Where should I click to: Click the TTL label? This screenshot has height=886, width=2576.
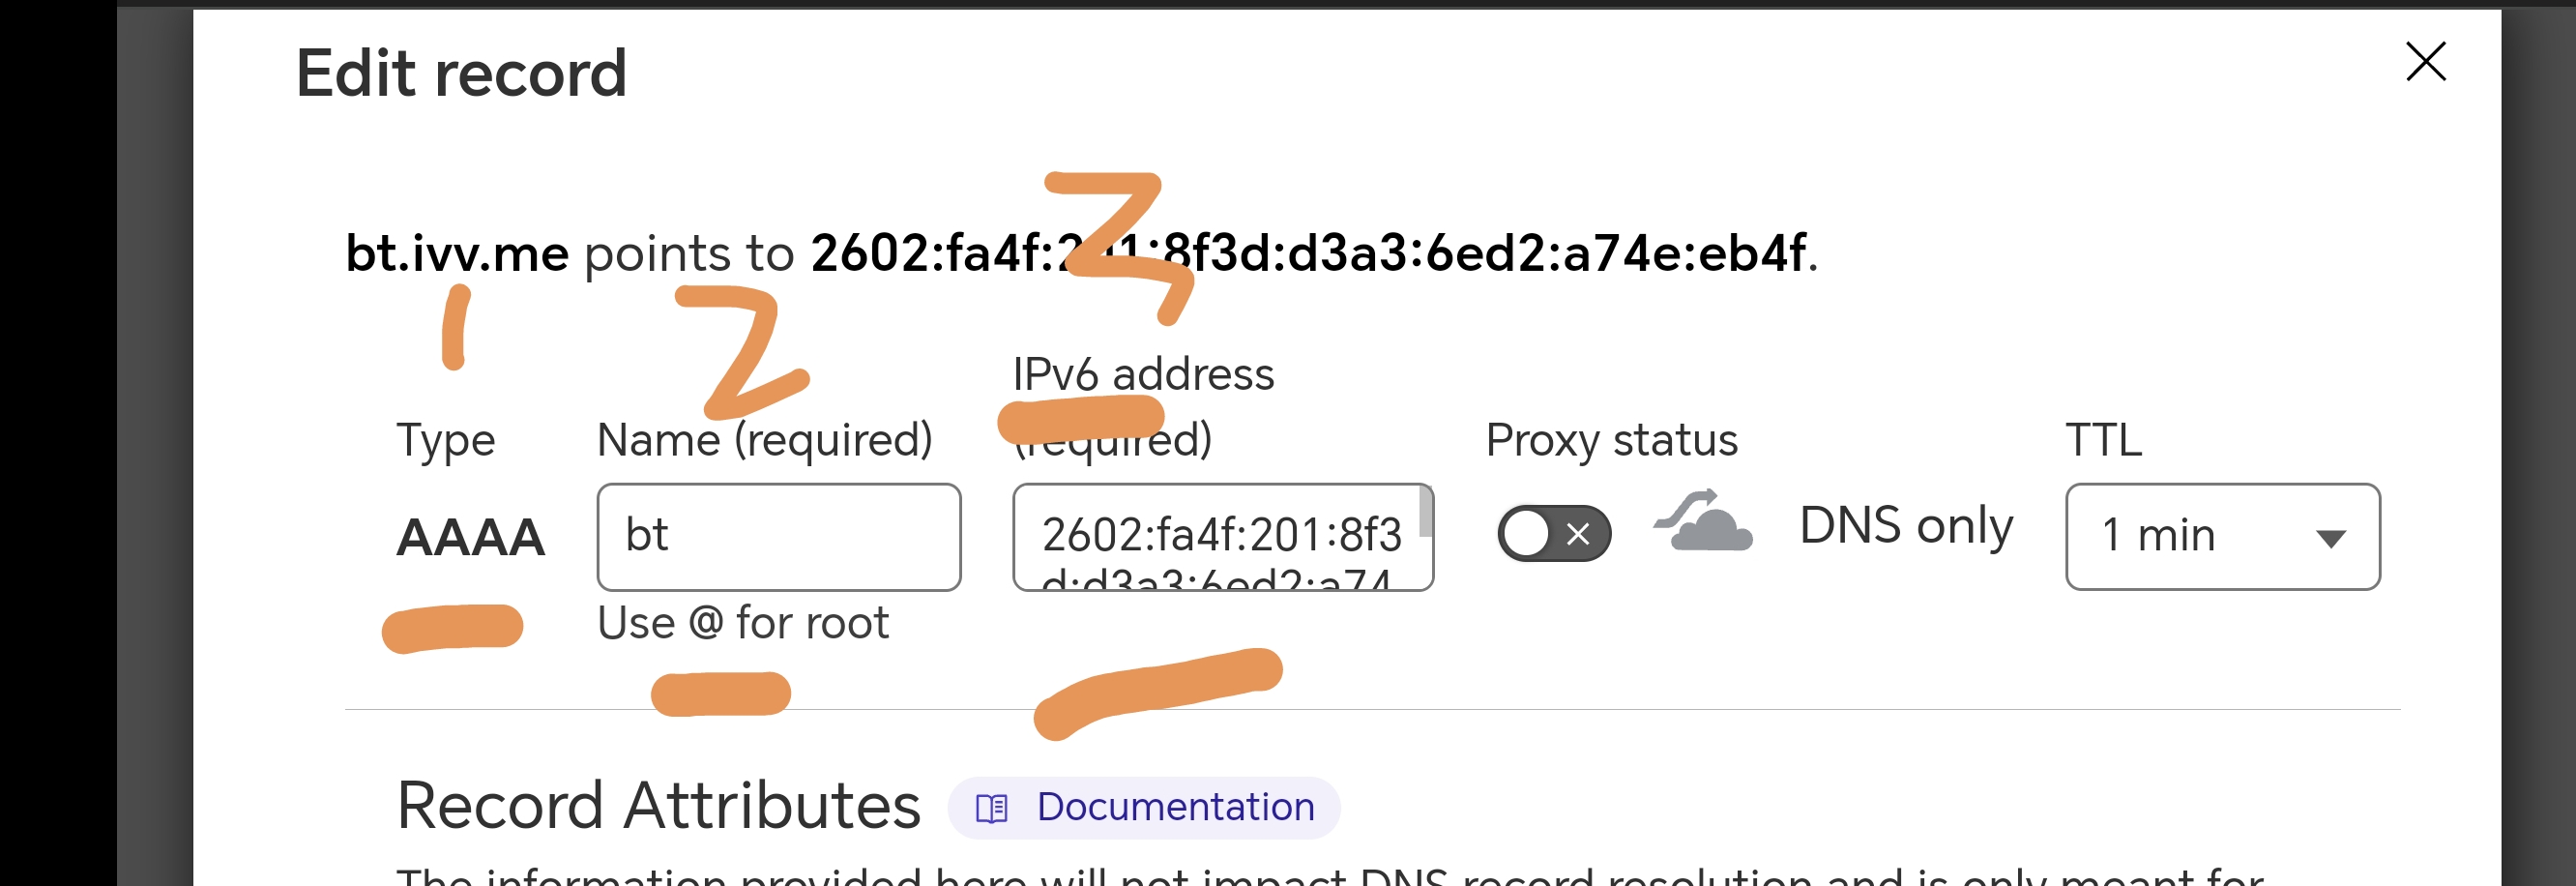coord(2103,440)
